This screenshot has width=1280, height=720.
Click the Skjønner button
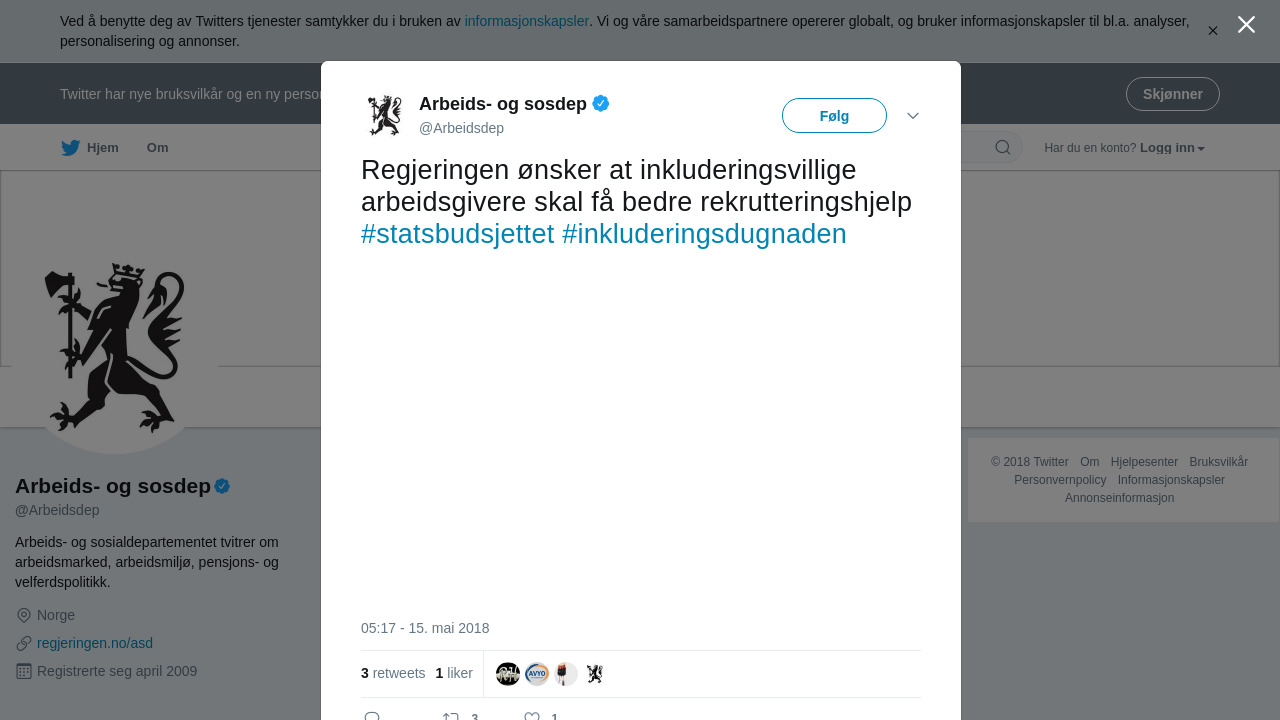pyautogui.click(x=1172, y=94)
